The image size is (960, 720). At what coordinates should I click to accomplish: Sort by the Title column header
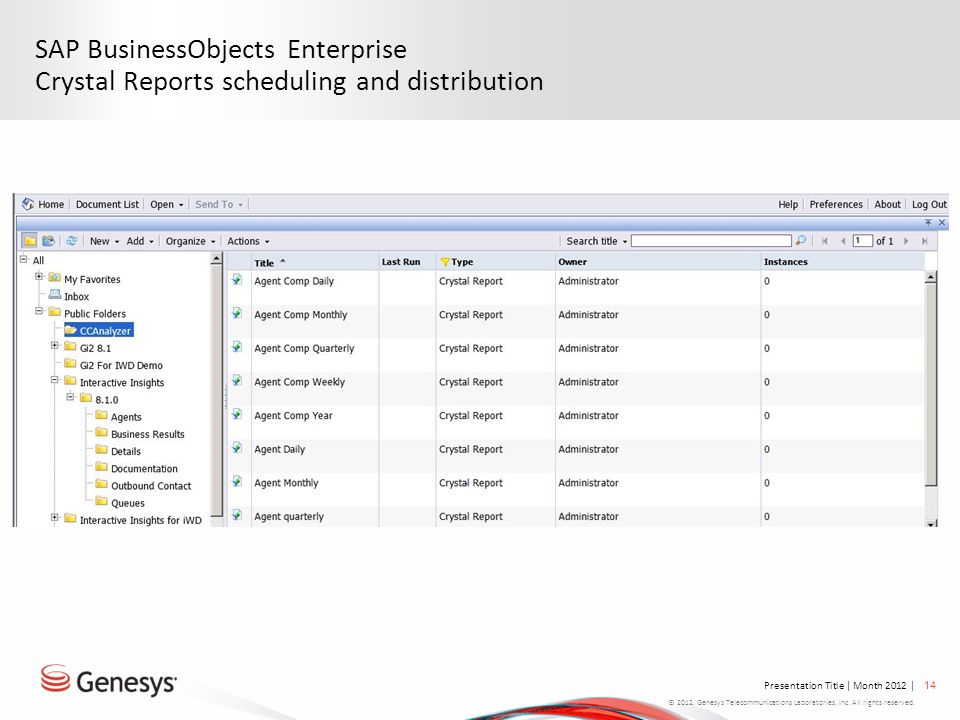point(264,263)
